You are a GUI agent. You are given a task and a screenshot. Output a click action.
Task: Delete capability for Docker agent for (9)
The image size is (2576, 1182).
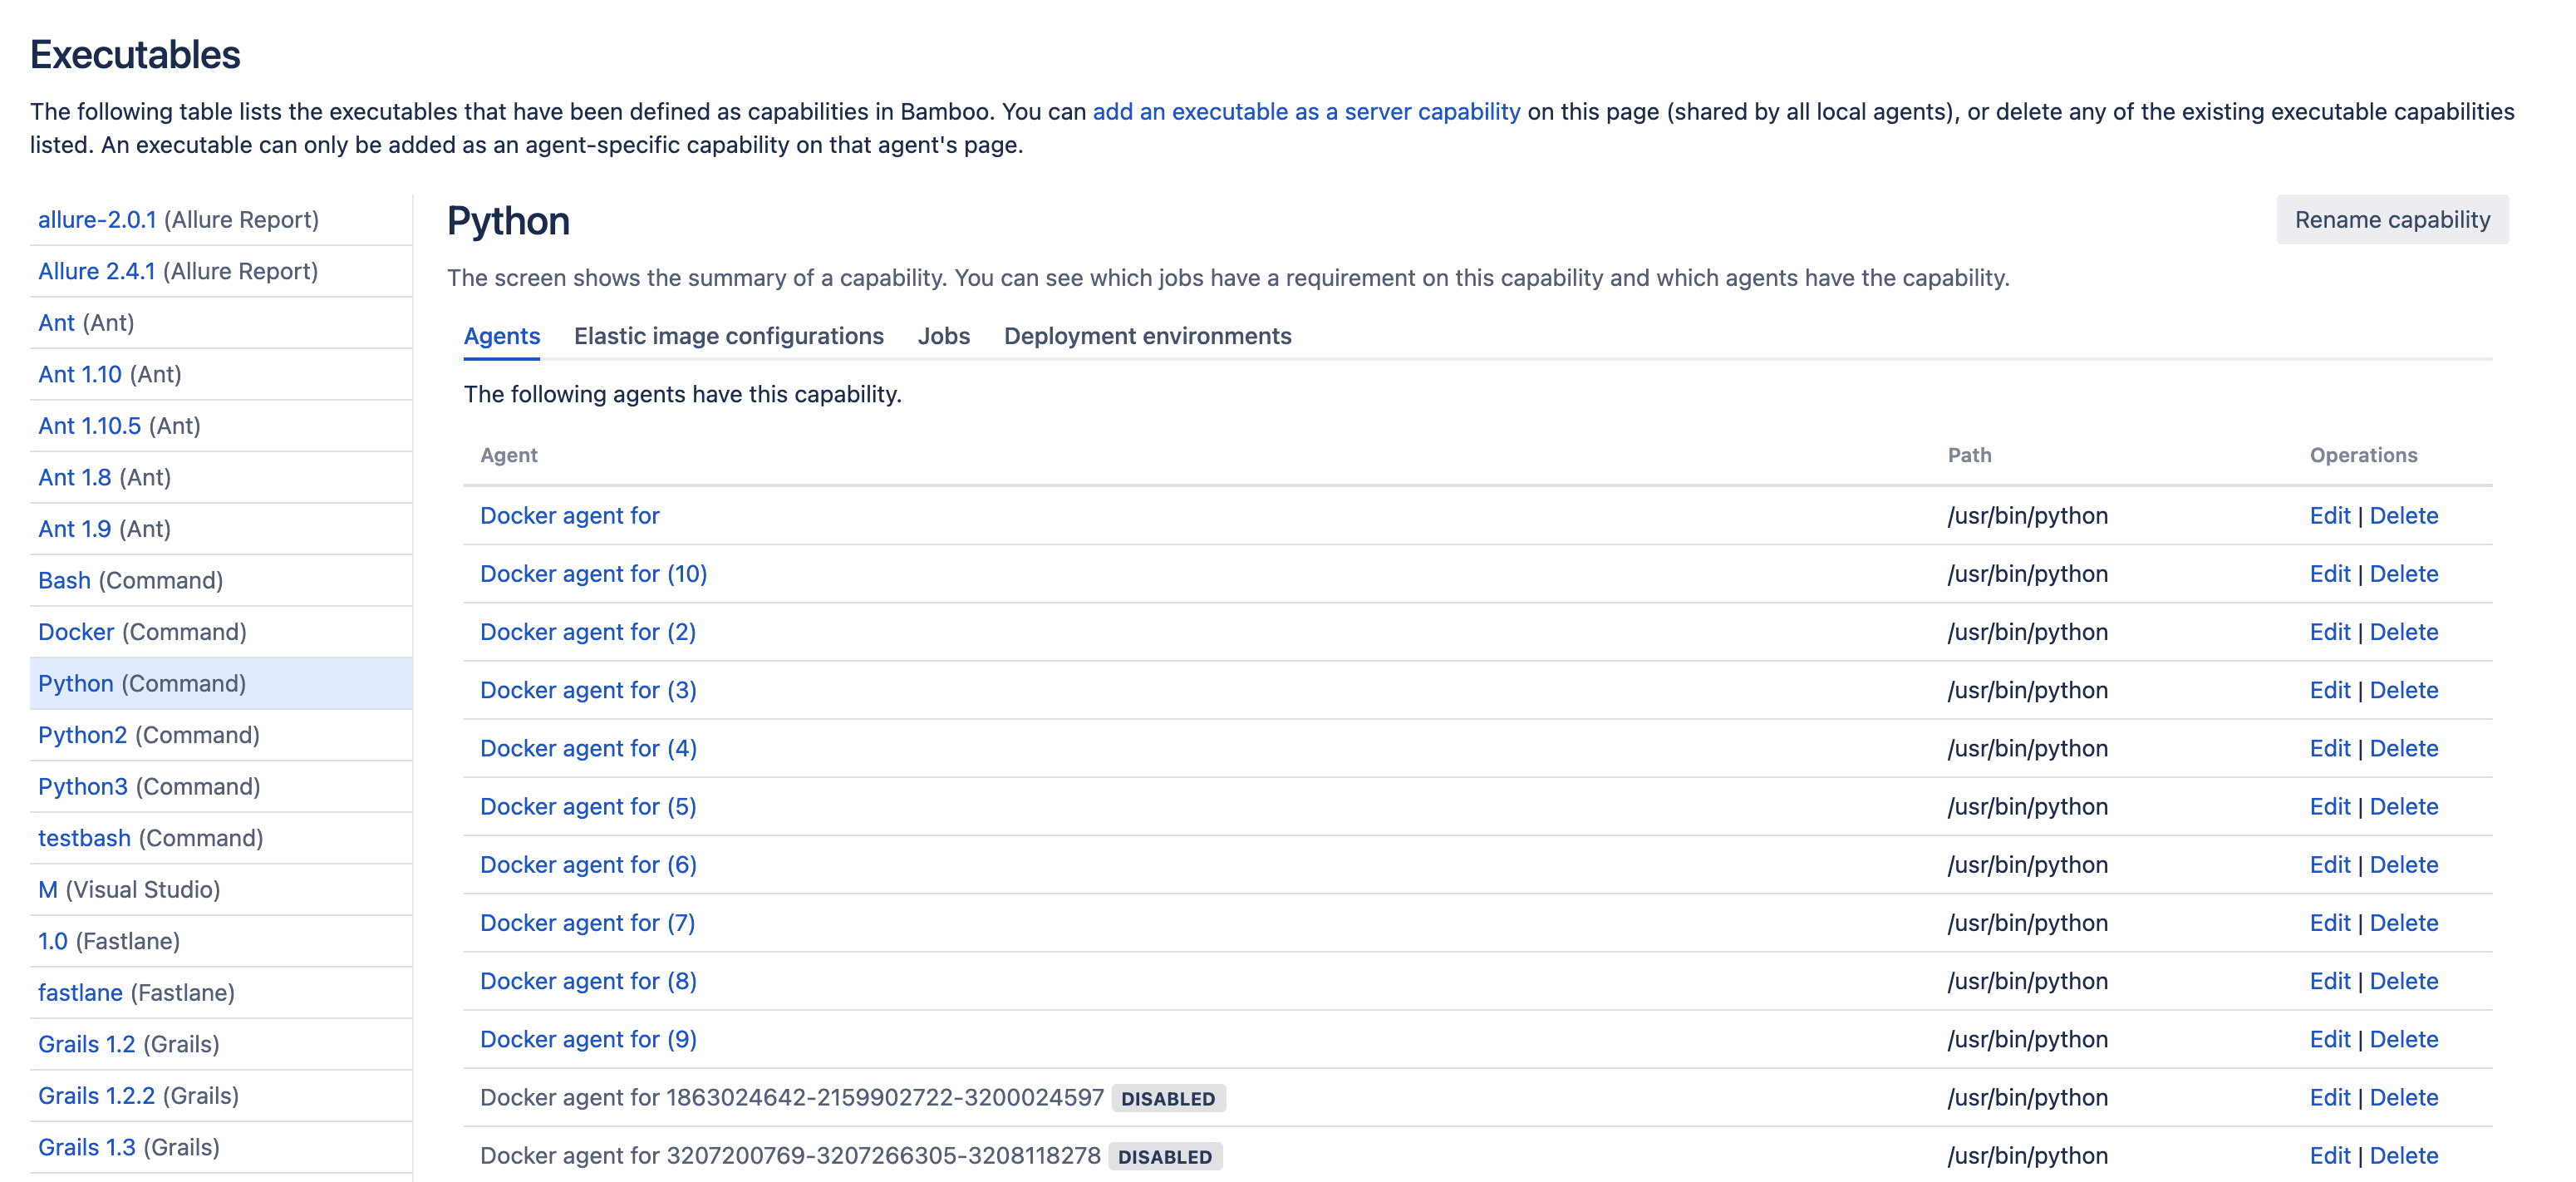[x=2403, y=1040]
